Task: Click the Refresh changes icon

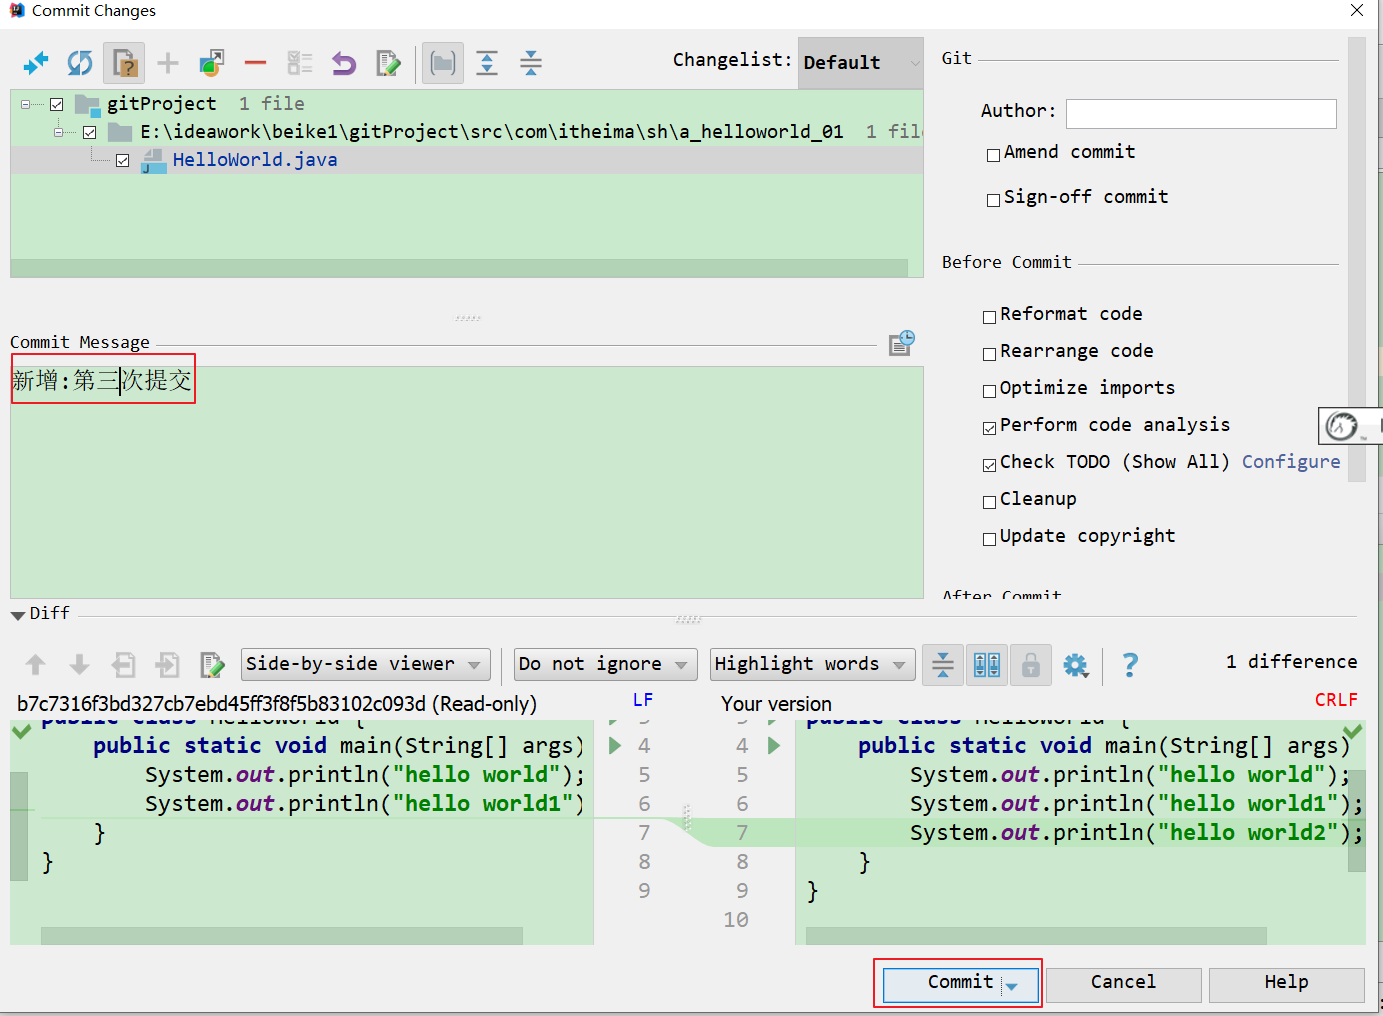Action: pyautogui.click(x=80, y=64)
